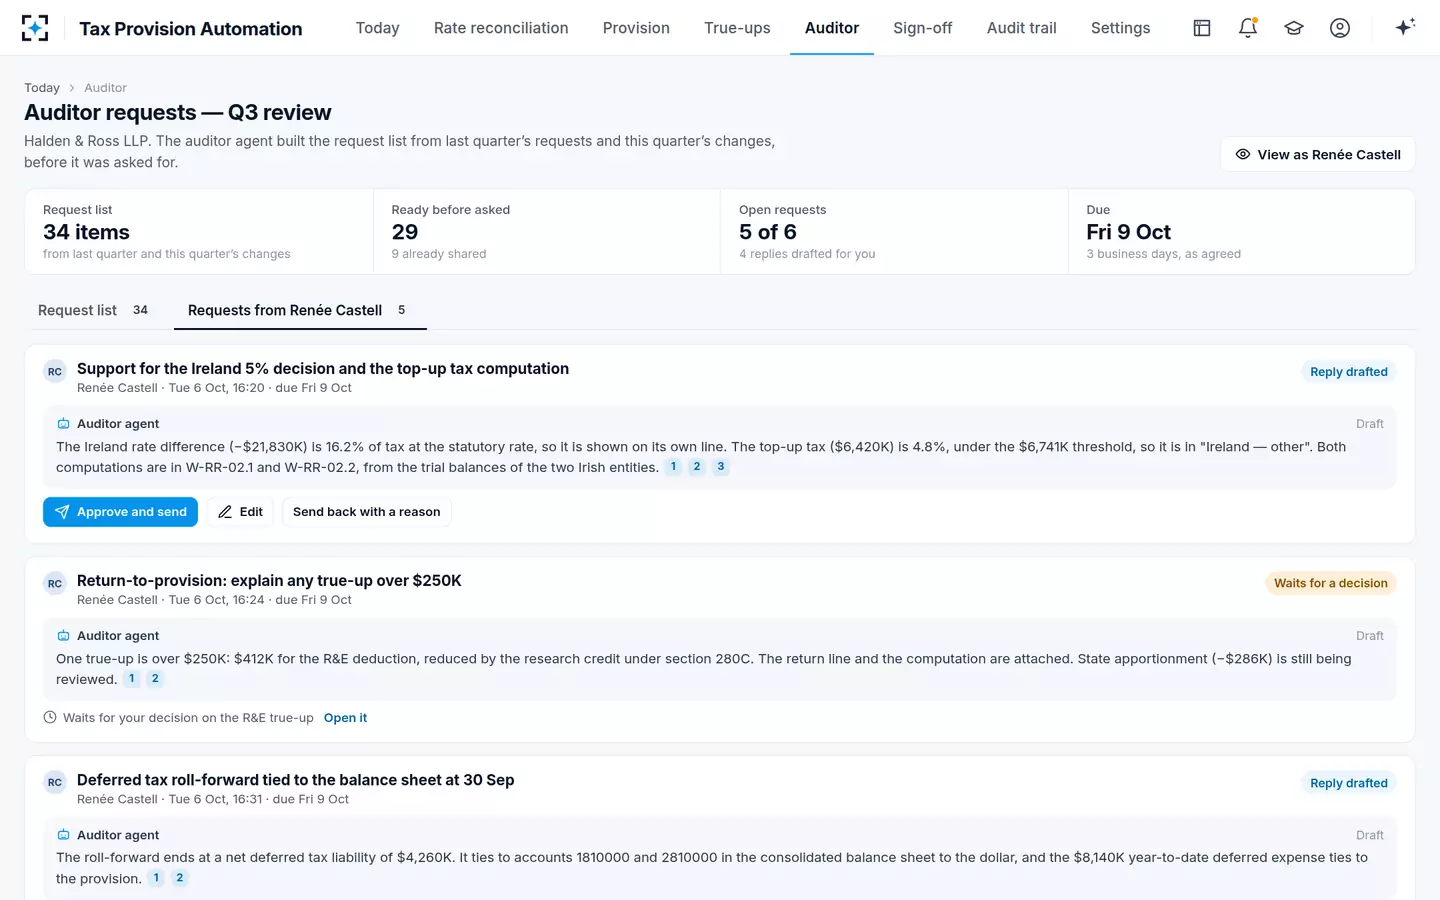The image size is (1440, 900).
Task: Go to the Today tab in the top navigation
Action: 377,28
